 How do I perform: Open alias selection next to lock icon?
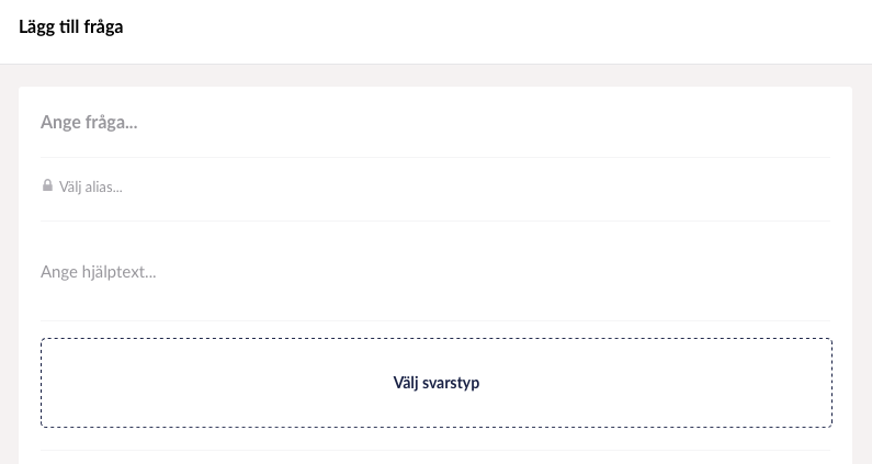tap(435, 186)
